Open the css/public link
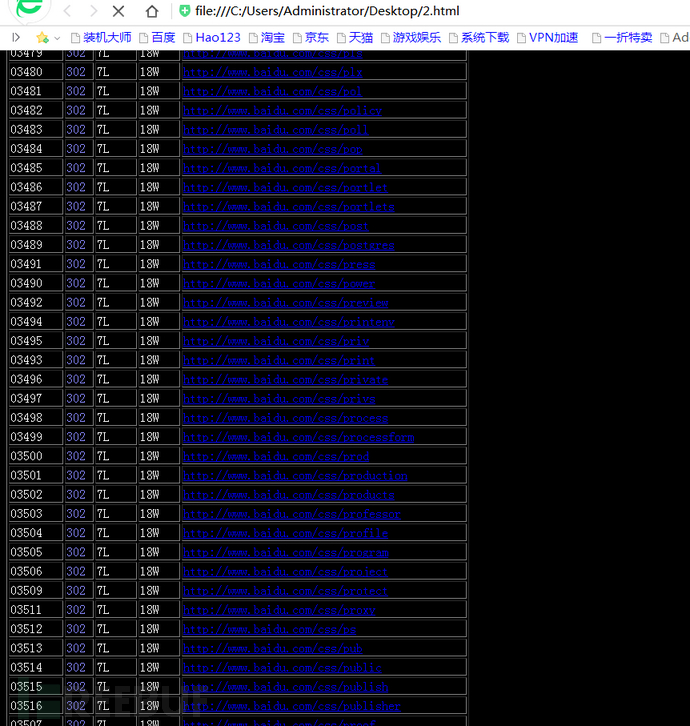 (282, 668)
